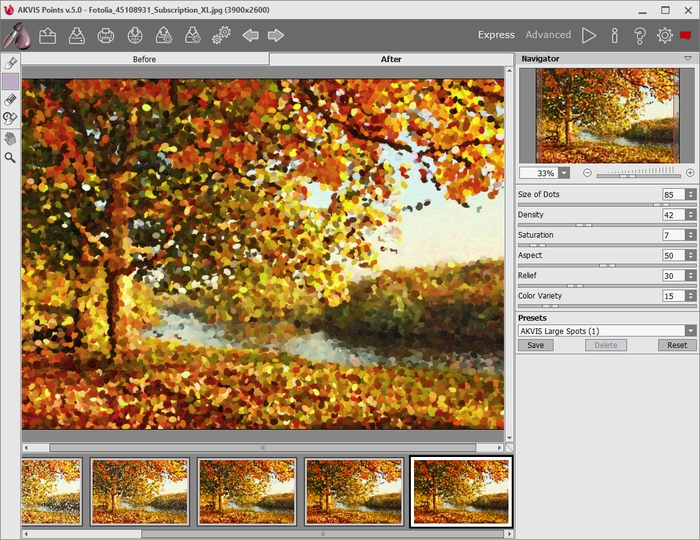Click the globe Share/Publish icon
Screen dimensions: 700x540
pyautogui.click(x=134, y=35)
